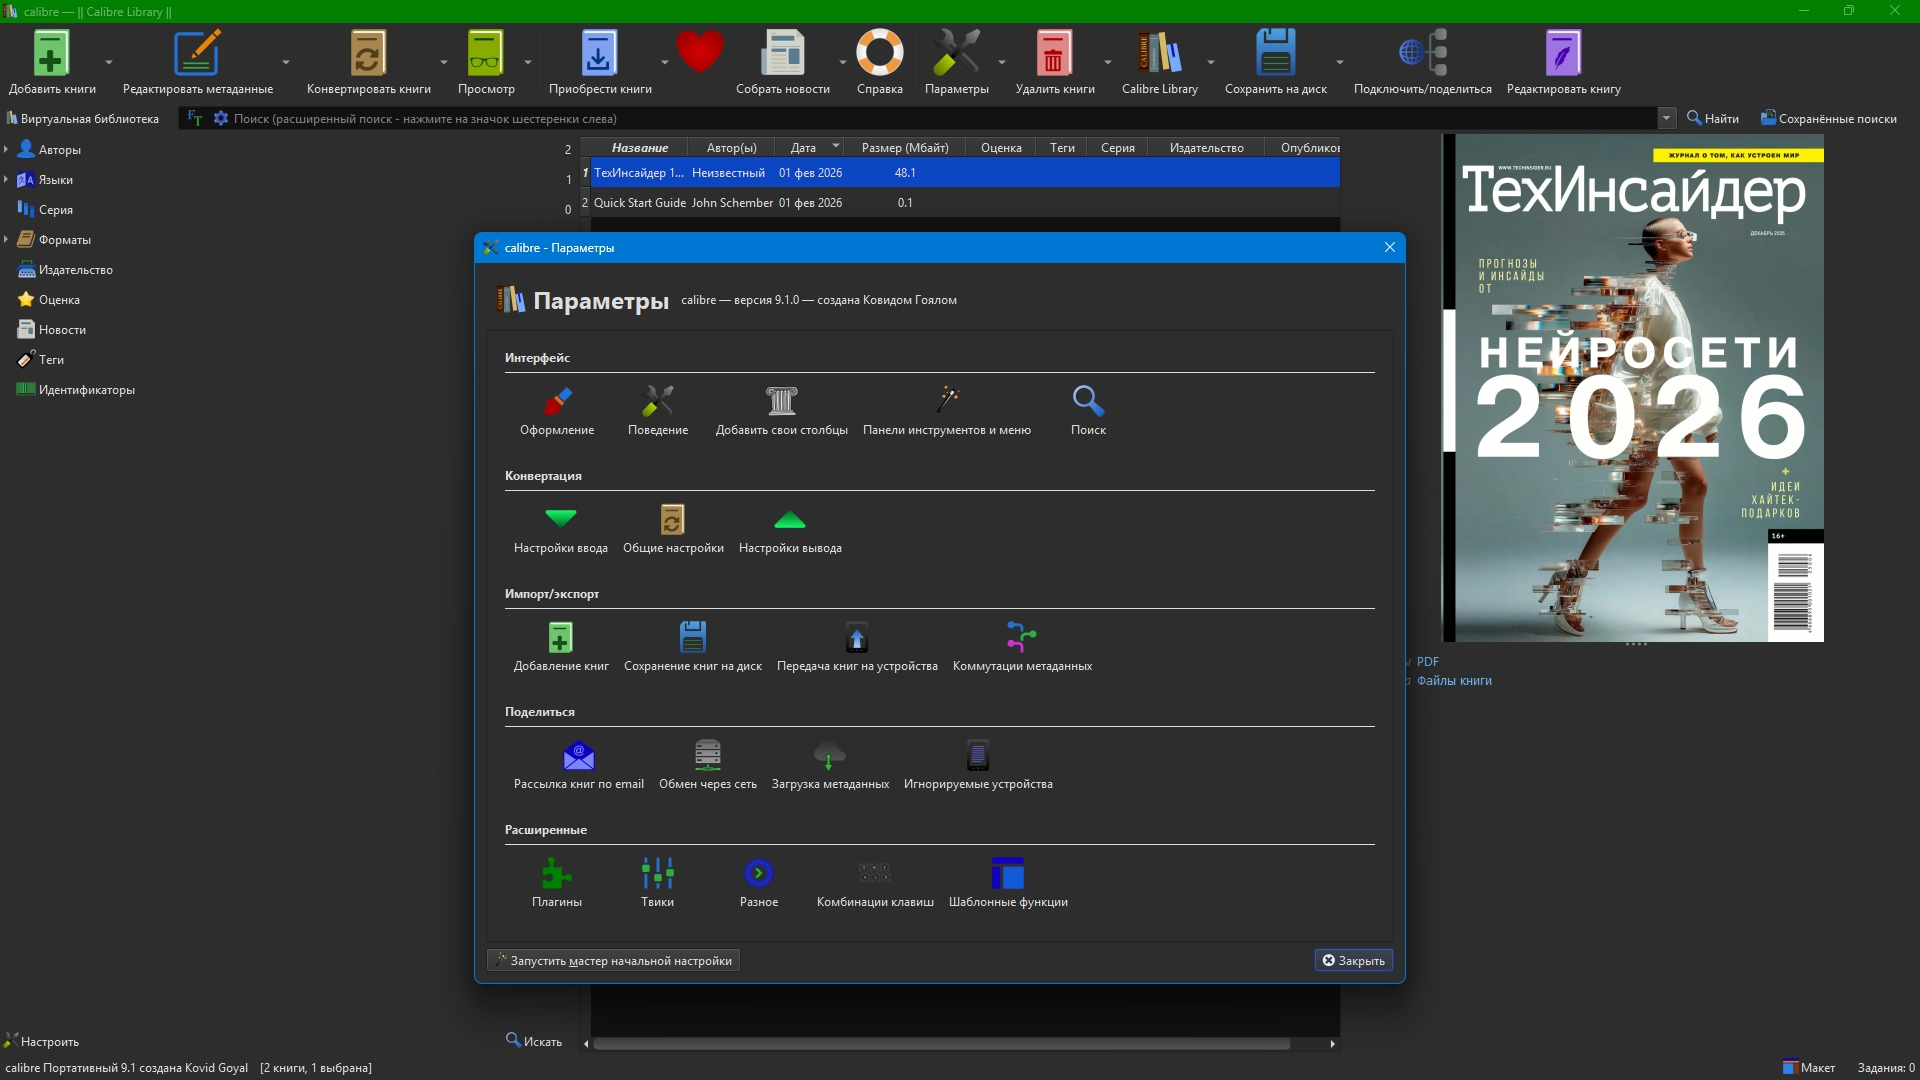1920x1080 pixels.
Task: Sort by Название column header
Action: click(x=639, y=148)
